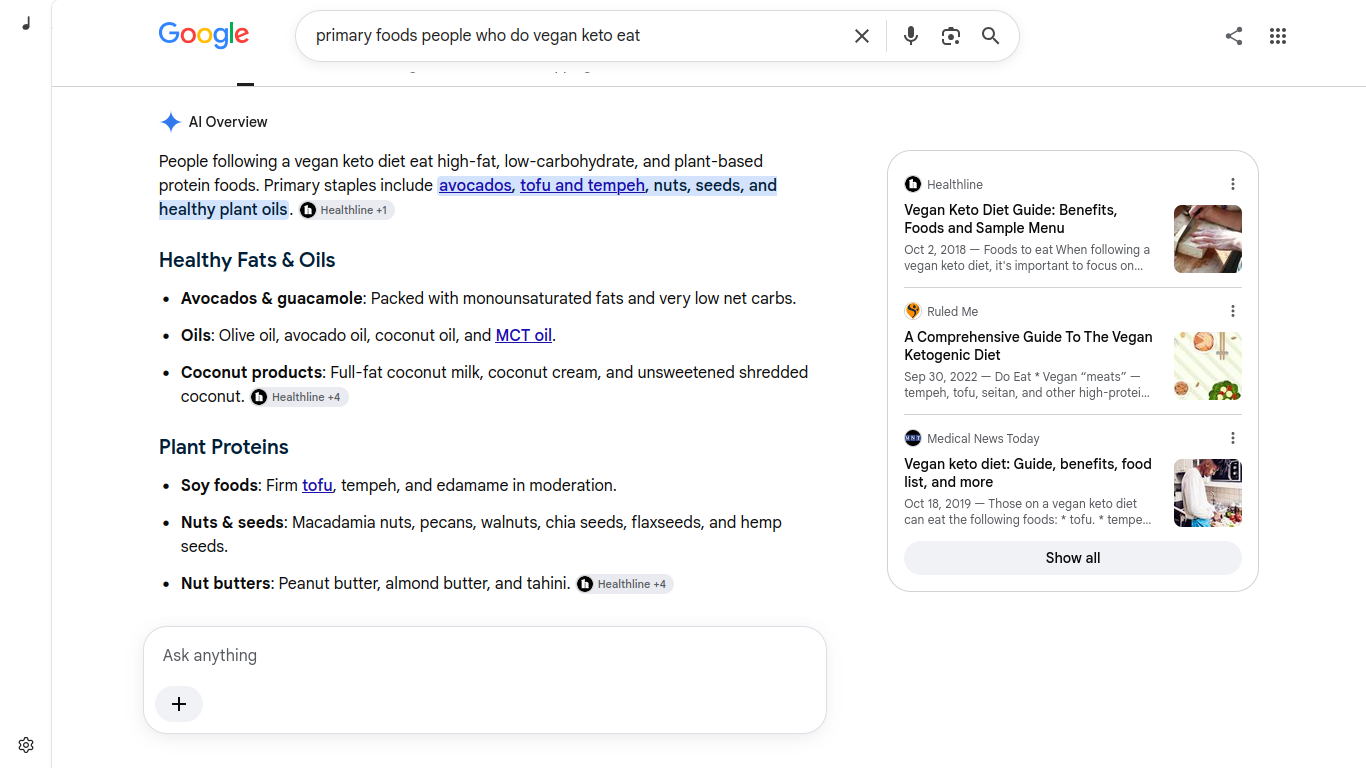The image size is (1366, 768).
Task: Open more options for Ruled Me result
Action: [x=1232, y=311]
